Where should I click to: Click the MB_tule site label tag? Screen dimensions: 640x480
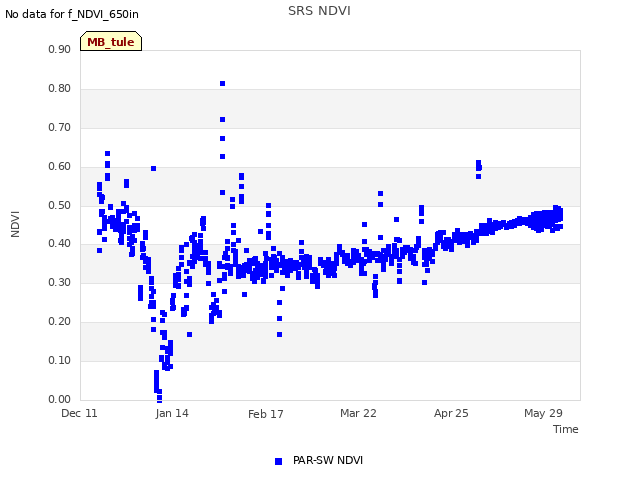(111, 41)
